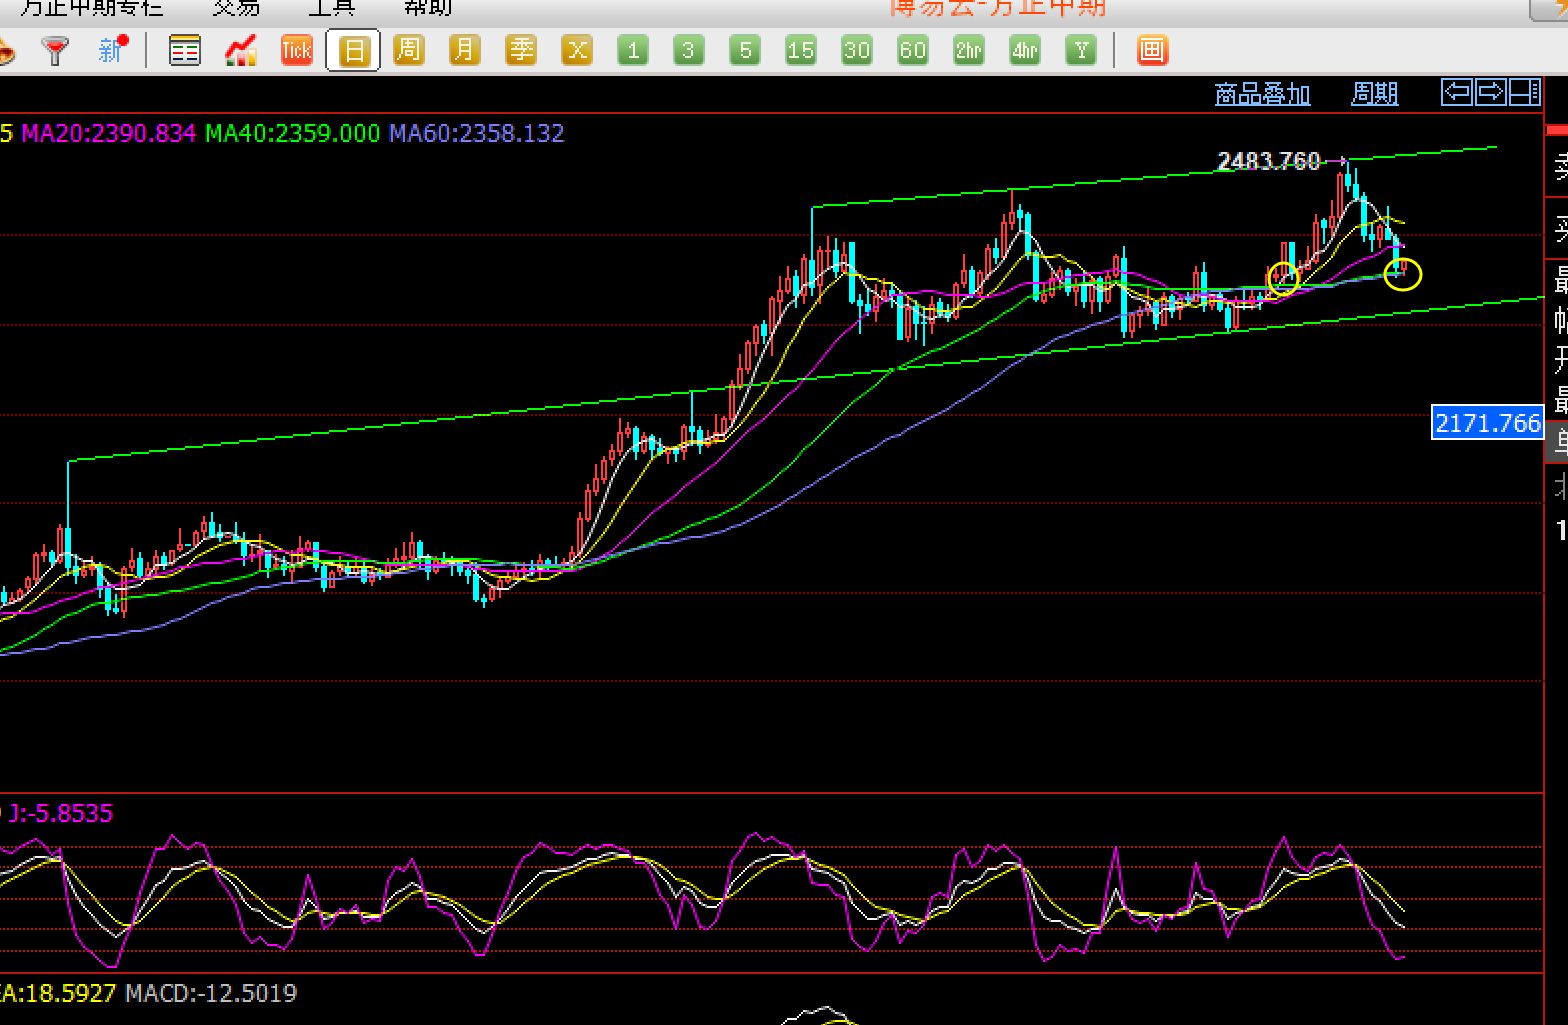The width and height of the screenshot is (1568, 1025).
Task: Switch to 60-minute chart
Action: tap(913, 50)
